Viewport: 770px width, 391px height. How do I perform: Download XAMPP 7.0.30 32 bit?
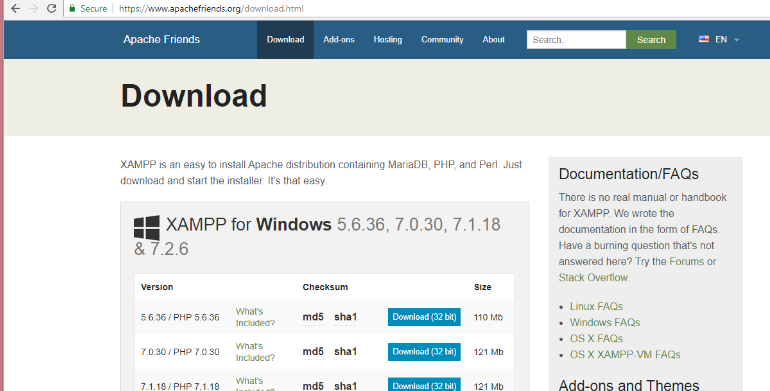pyautogui.click(x=424, y=352)
